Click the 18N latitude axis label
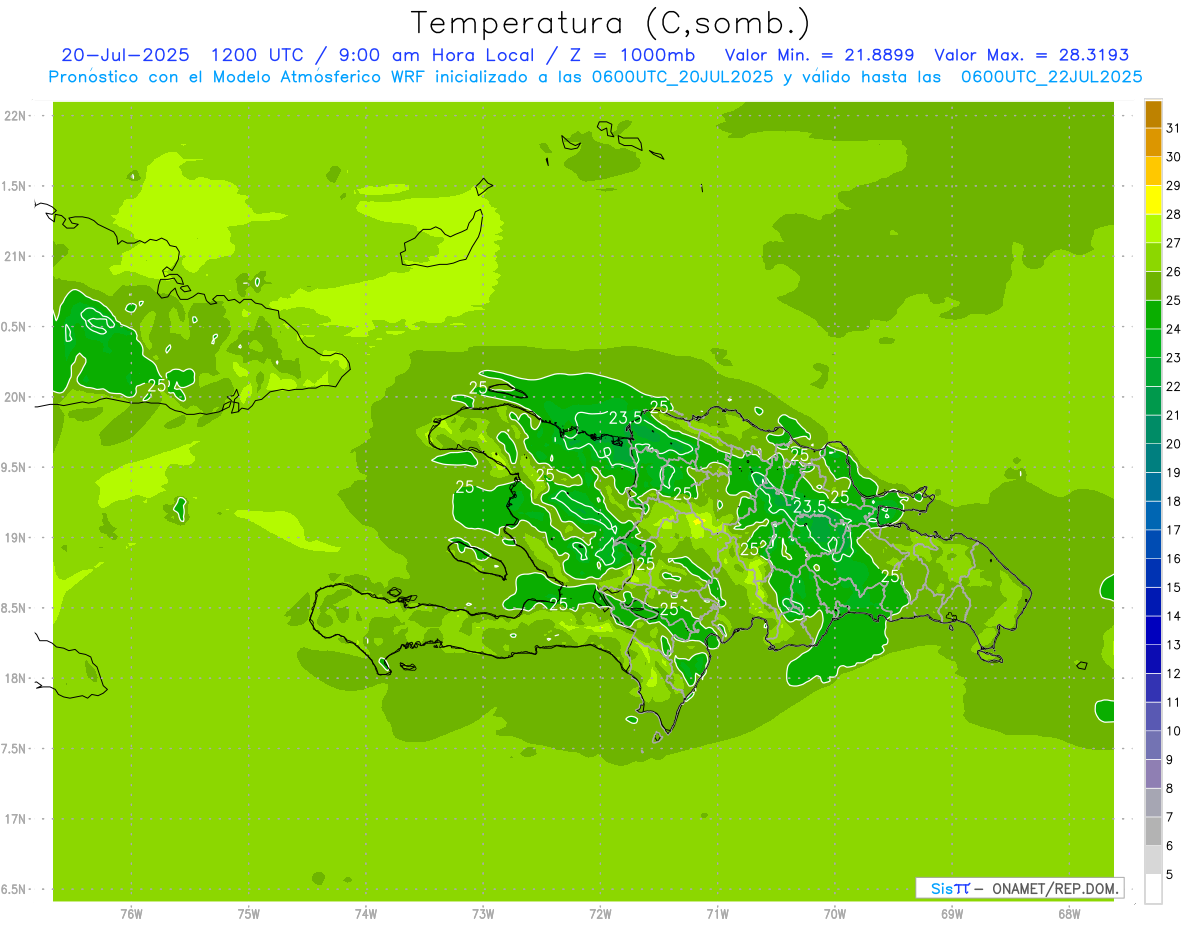This screenshot has width=1200, height=927. [x=17, y=679]
